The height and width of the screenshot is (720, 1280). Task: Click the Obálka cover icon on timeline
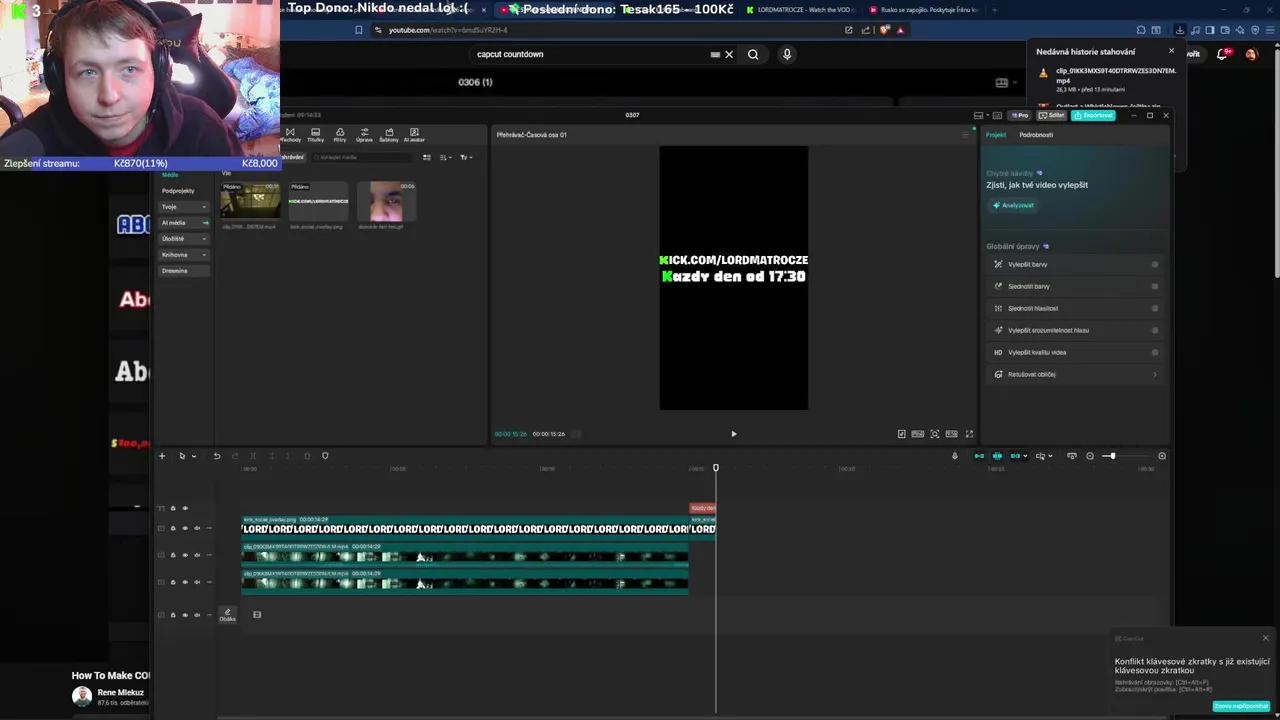coord(227,614)
